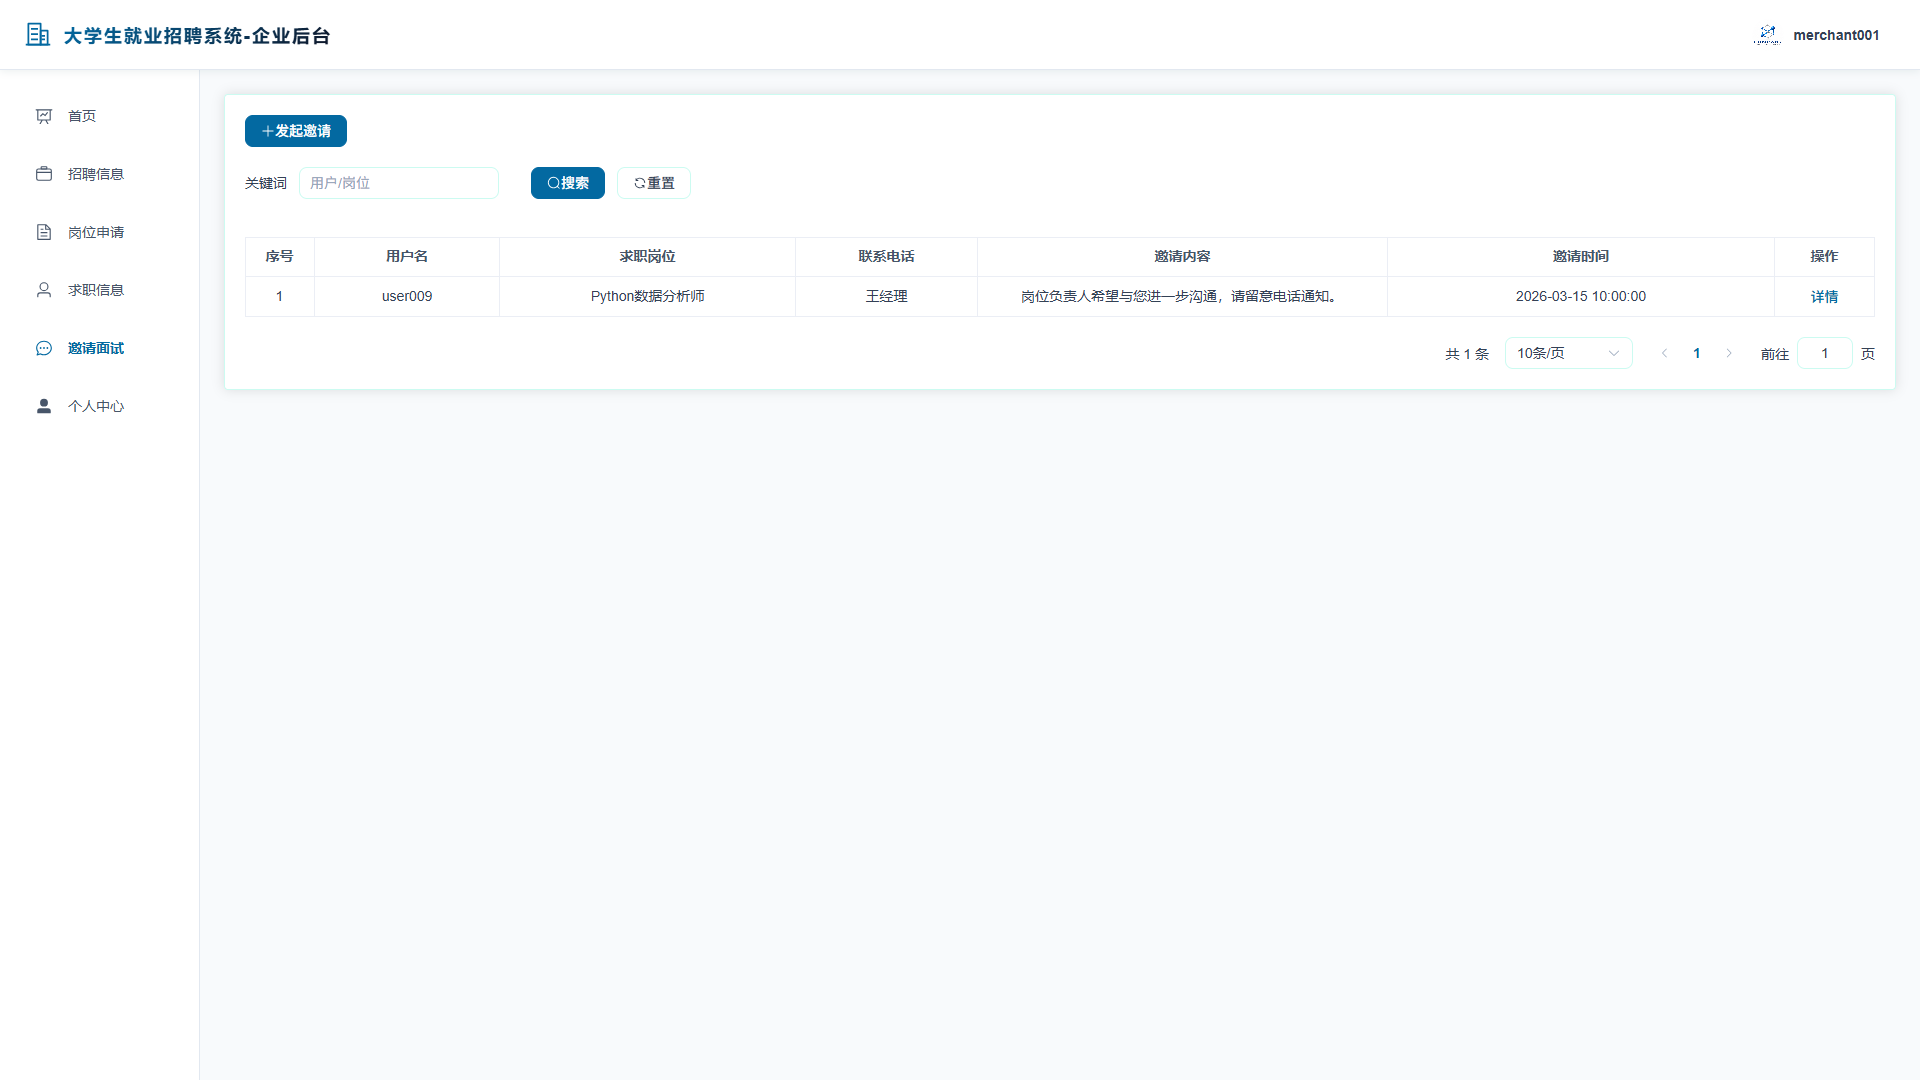Viewport: 1920px width, 1080px height.
Task: Click the 招聘信息 briefcase icon
Action: (44, 174)
